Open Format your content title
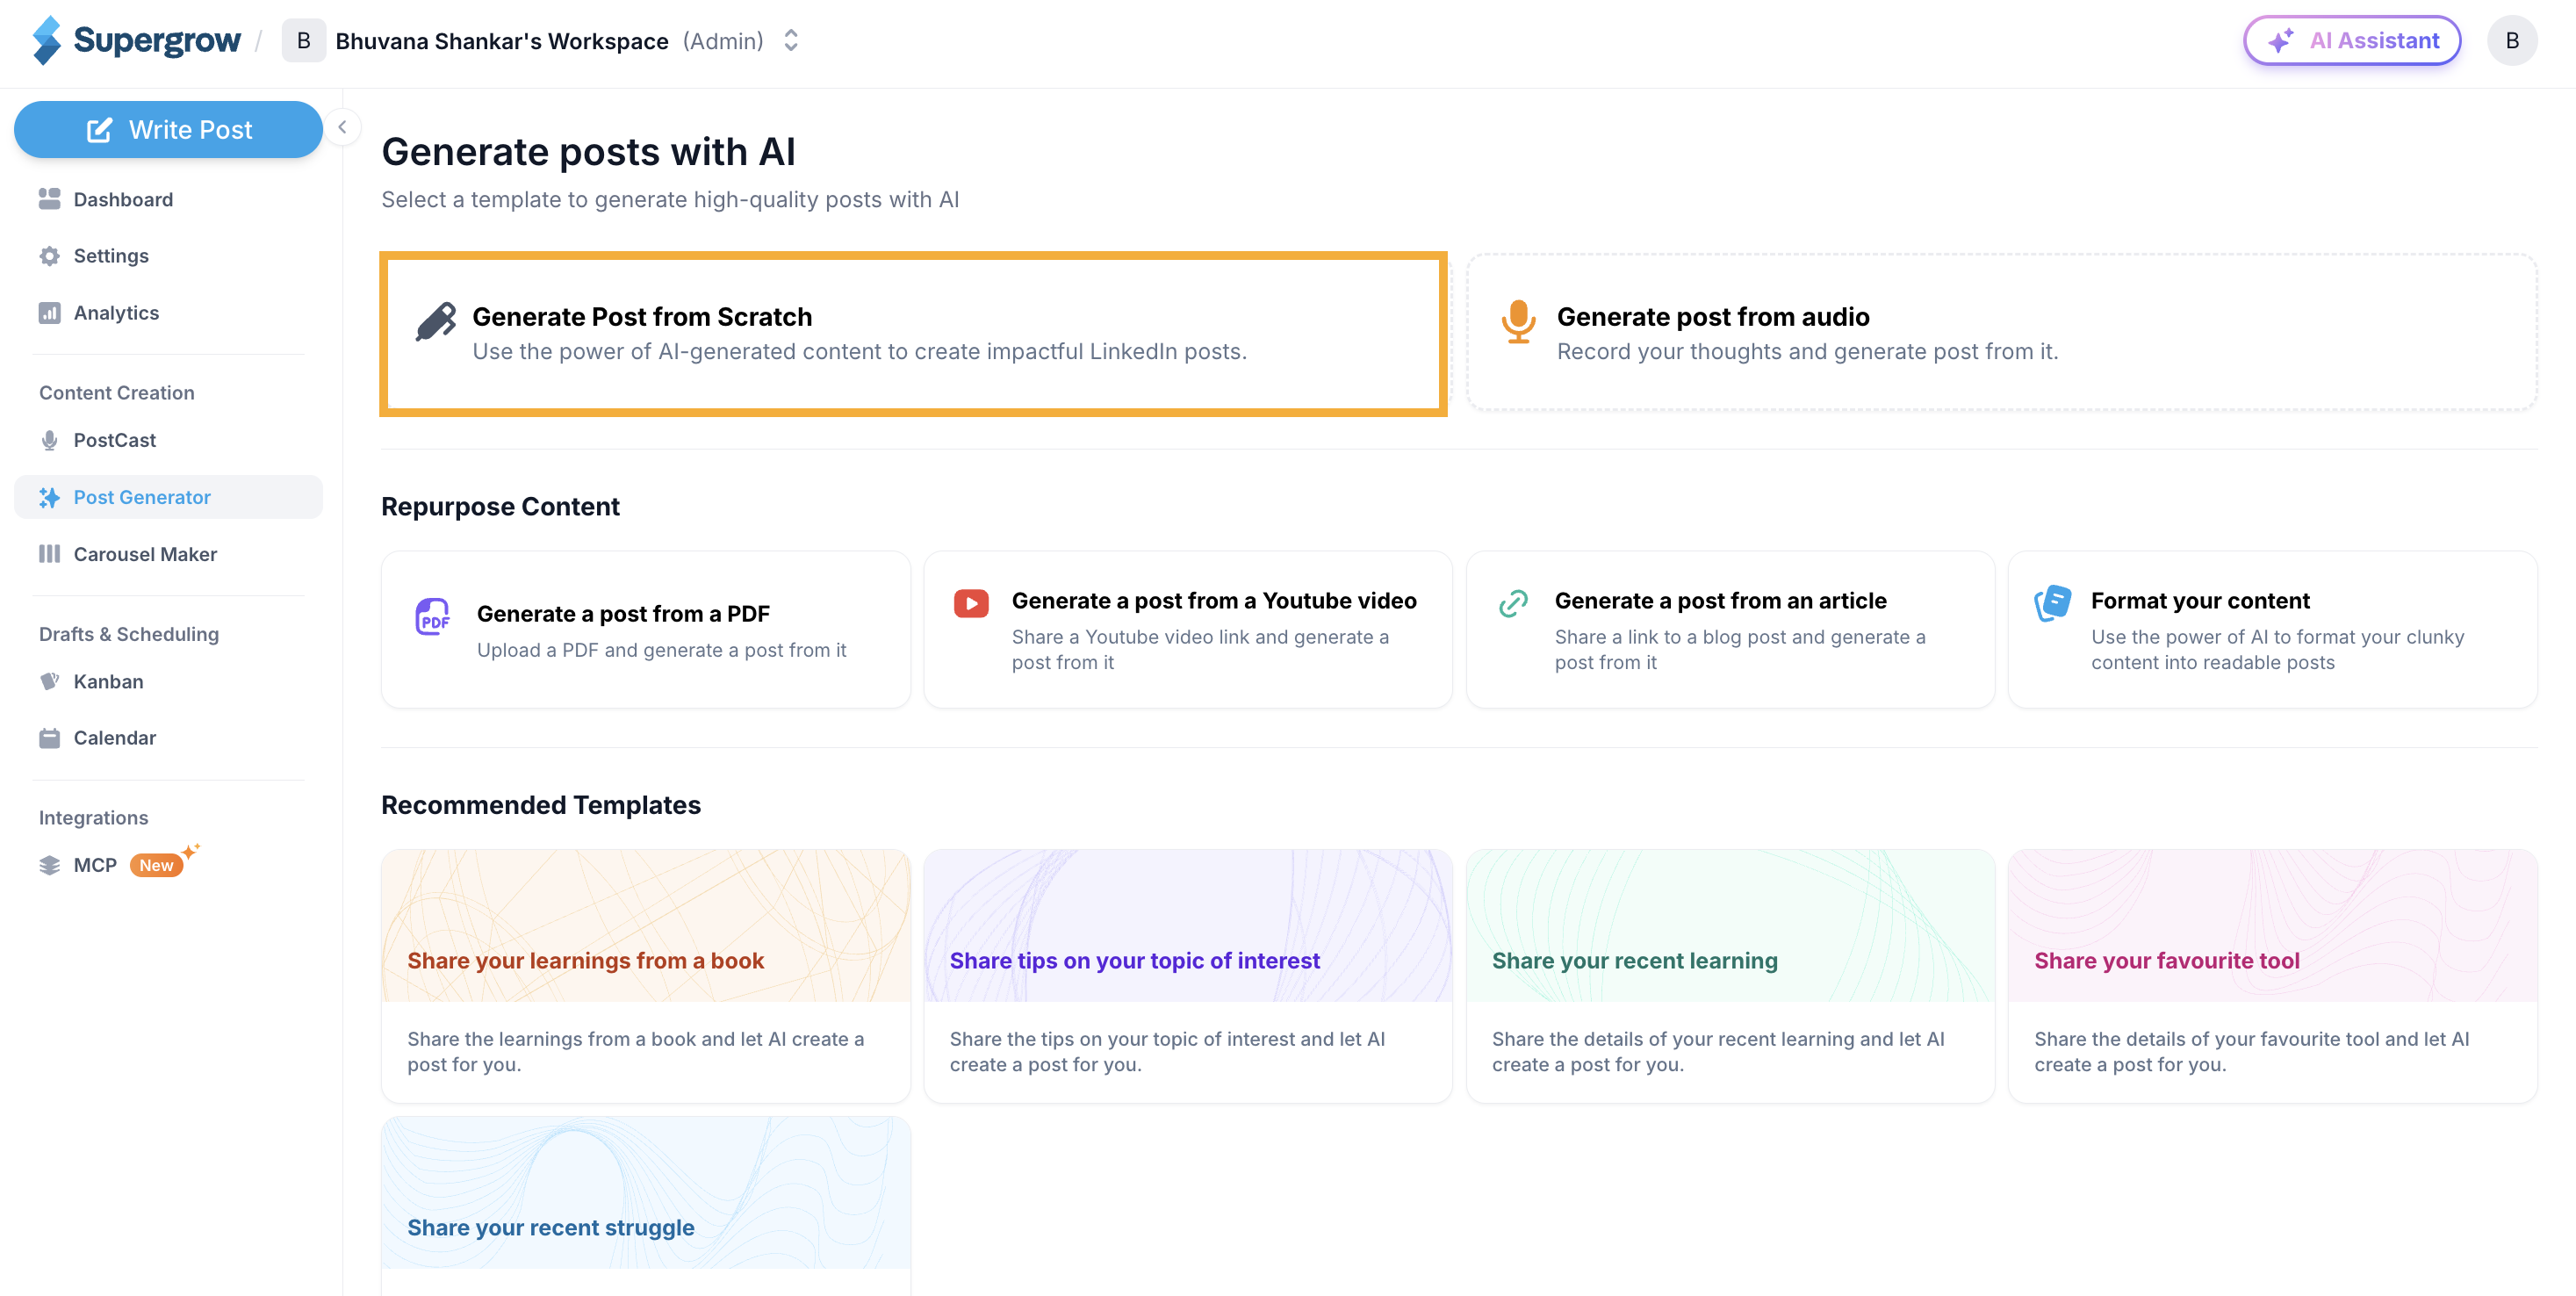Image resolution: width=2576 pixels, height=1296 pixels. coord(2200,601)
